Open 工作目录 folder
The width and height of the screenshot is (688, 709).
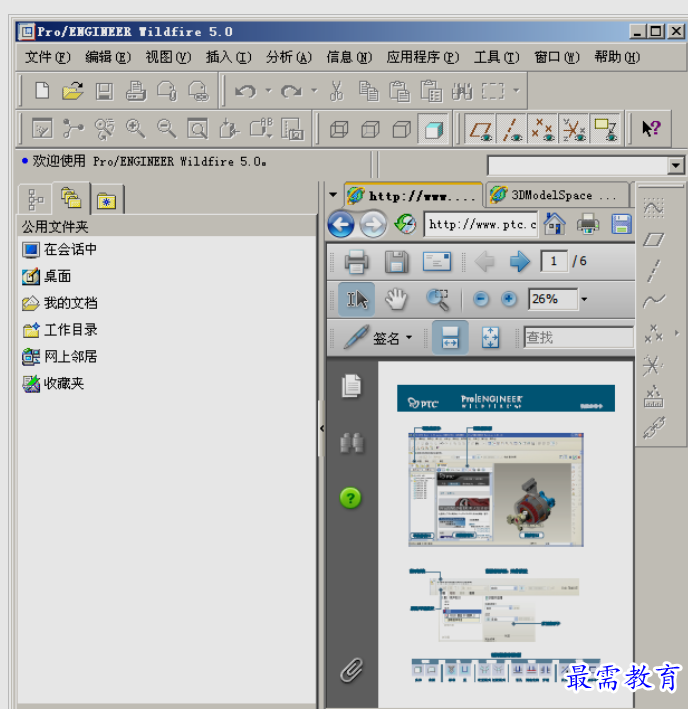tap(60, 330)
